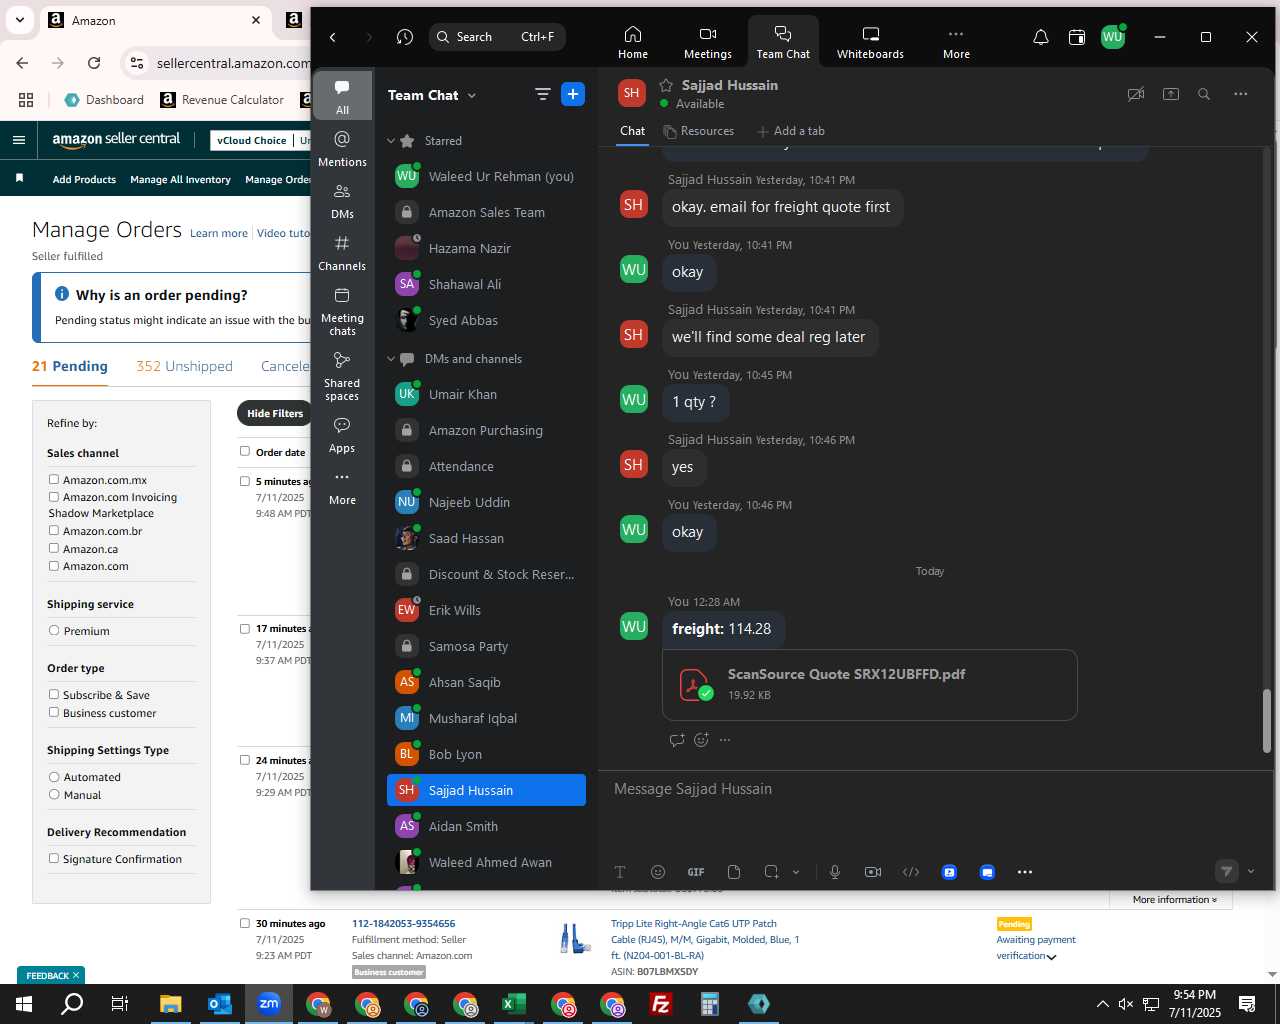Click the WU profile avatar in Zoom
The image size is (1280, 1024).
[1113, 37]
